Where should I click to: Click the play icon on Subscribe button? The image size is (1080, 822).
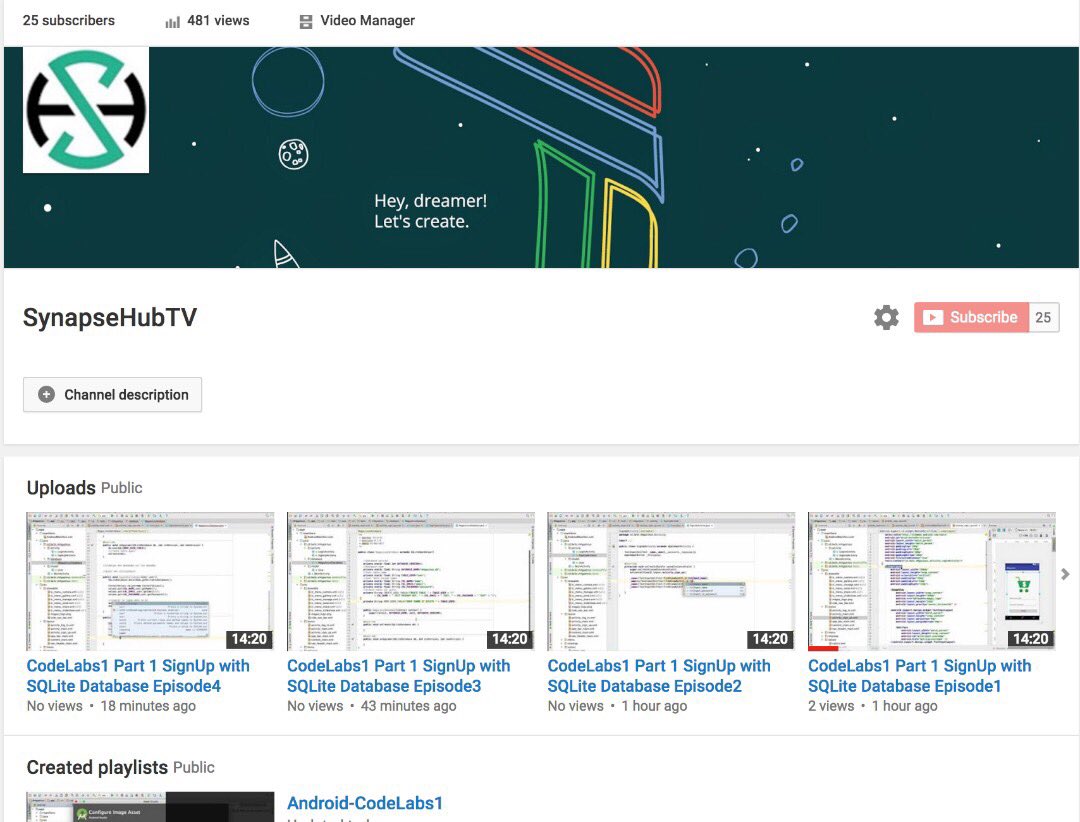click(x=933, y=318)
